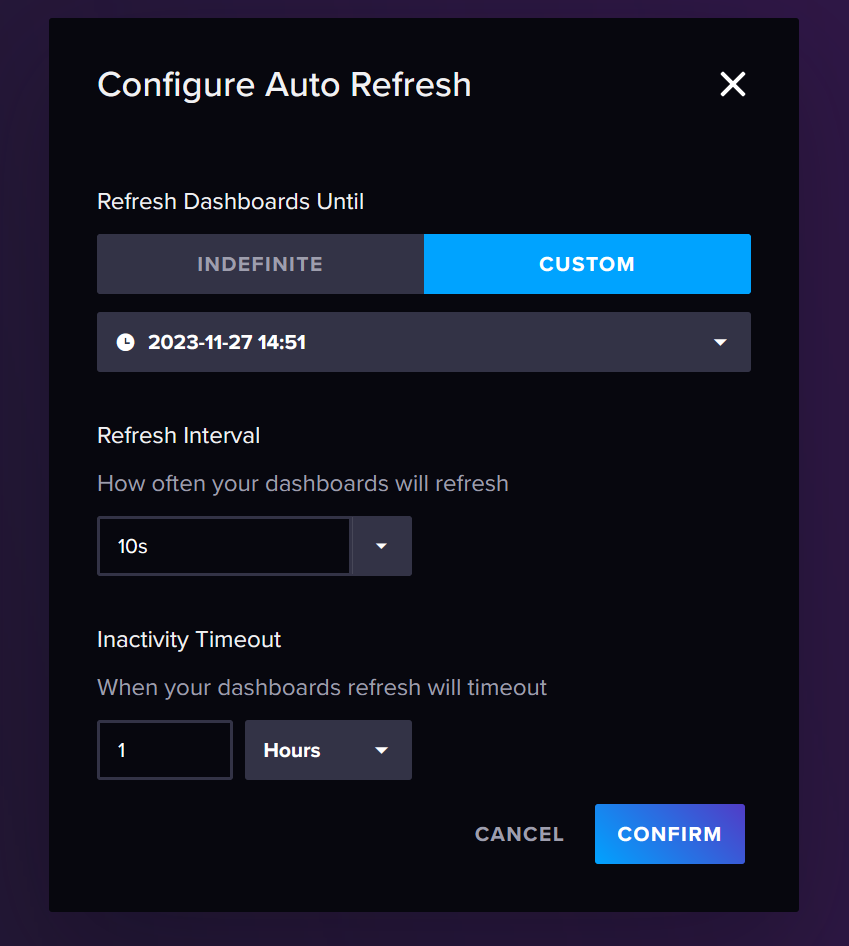The height and width of the screenshot is (946, 849).
Task: Click the Refresh Dashboards Until label
Action: pos(231,202)
